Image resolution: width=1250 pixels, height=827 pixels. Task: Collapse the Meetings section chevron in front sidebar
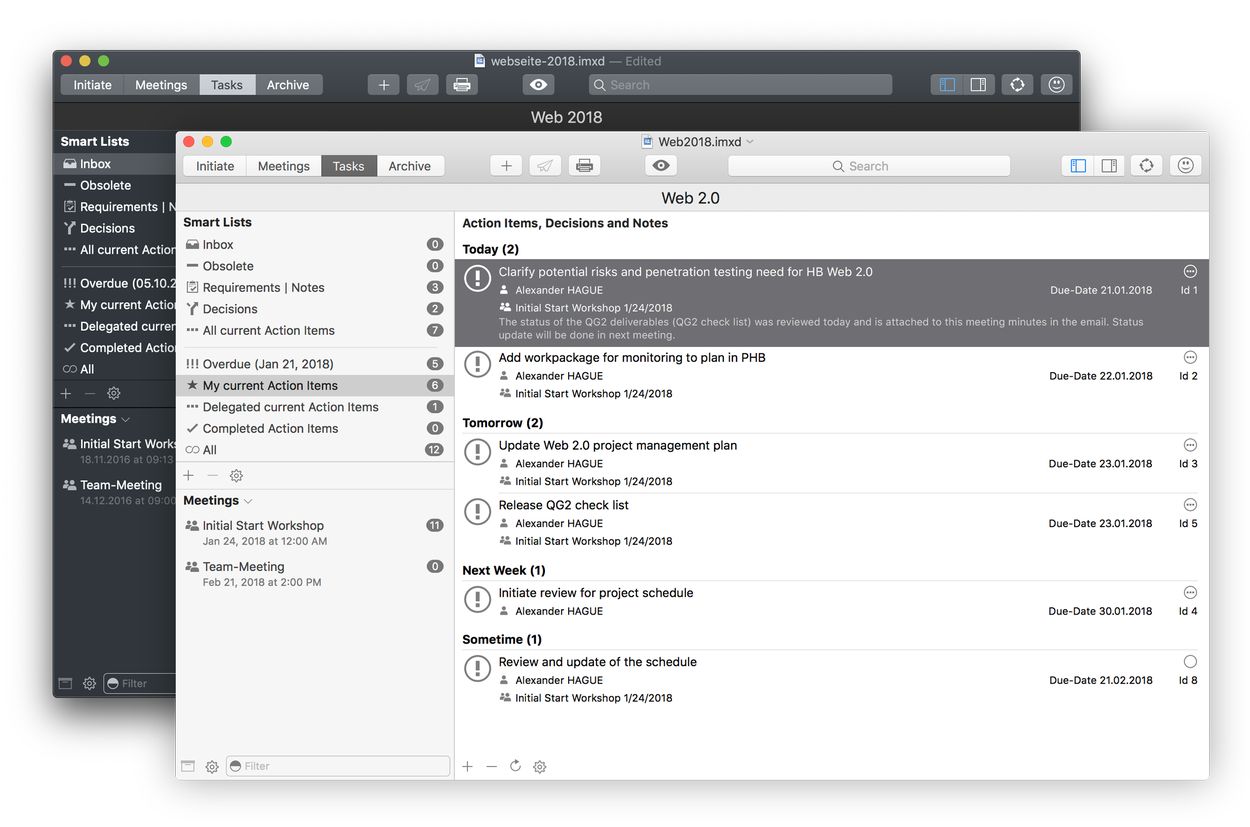248,501
